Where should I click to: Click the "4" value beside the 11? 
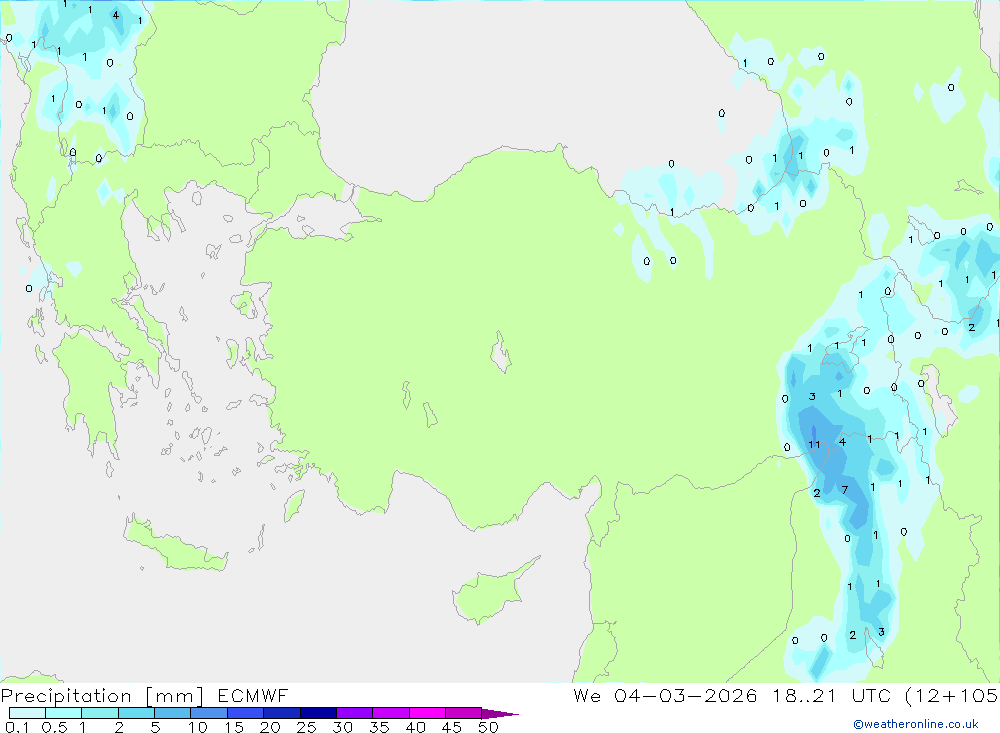pyautogui.click(x=842, y=441)
